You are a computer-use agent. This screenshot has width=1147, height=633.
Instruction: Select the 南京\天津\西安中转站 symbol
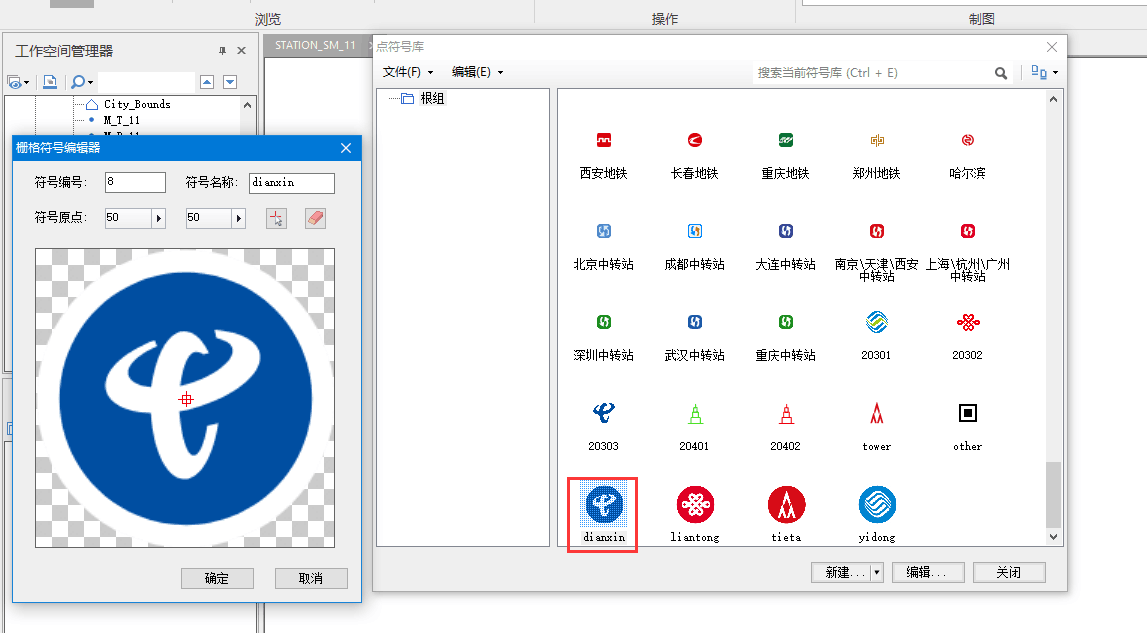click(876, 231)
